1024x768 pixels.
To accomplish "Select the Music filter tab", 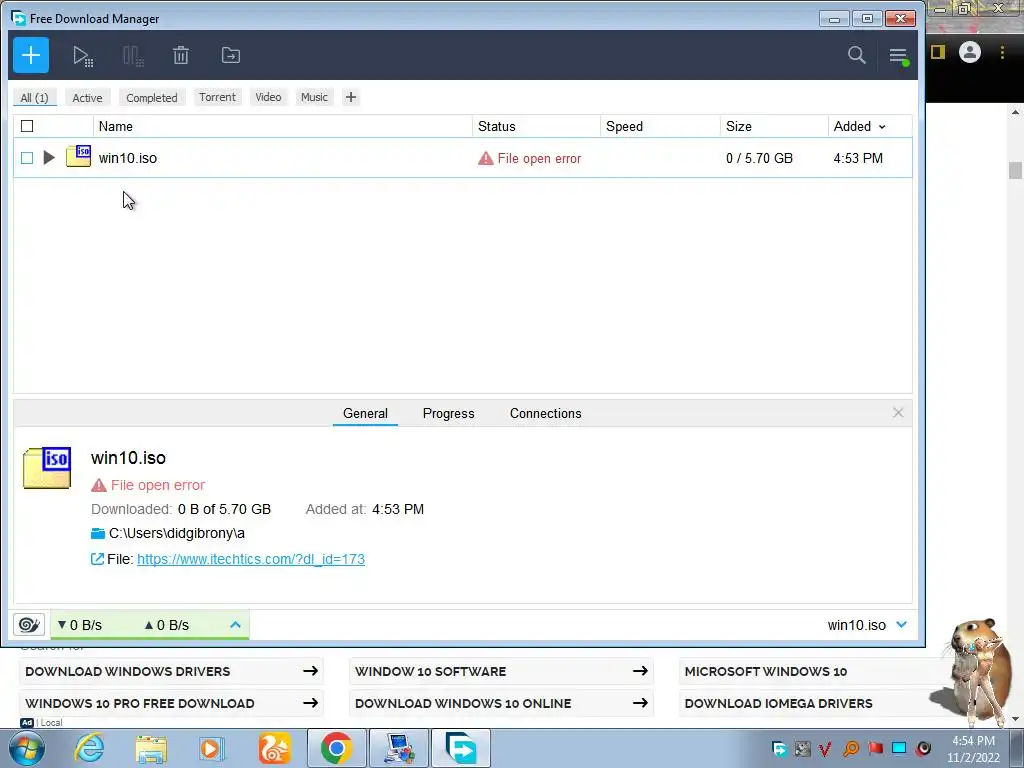I will [314, 97].
